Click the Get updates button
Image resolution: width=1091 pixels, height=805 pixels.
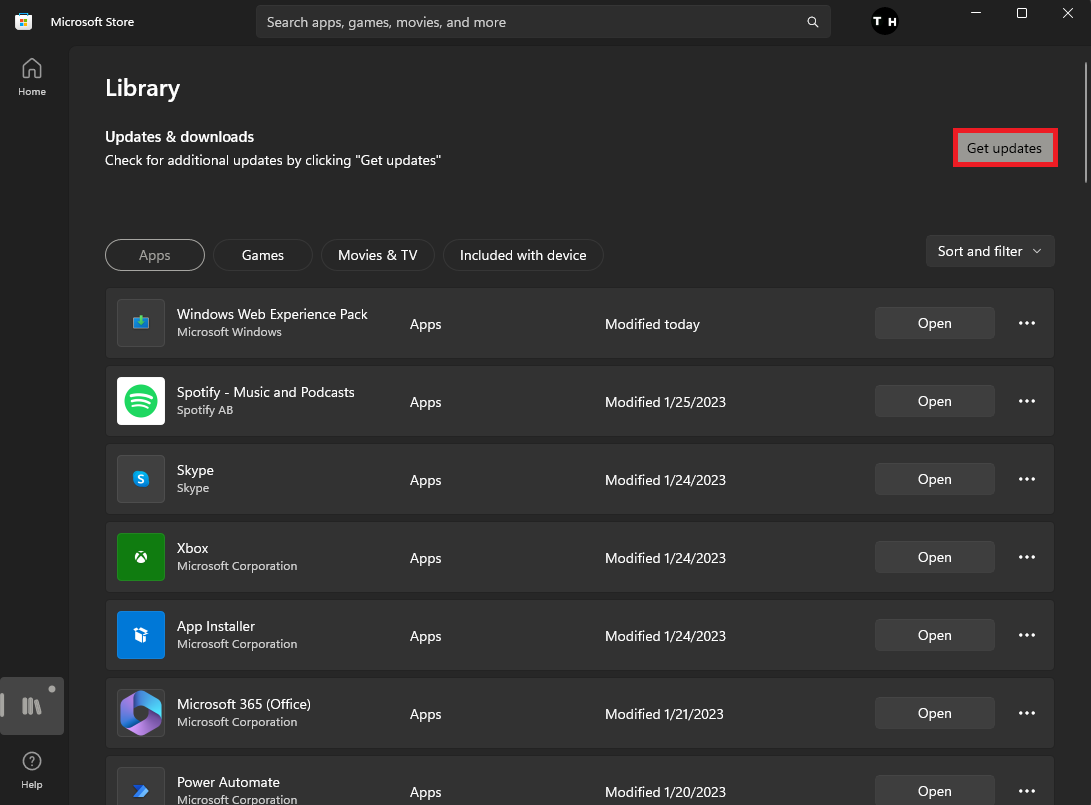click(x=1004, y=148)
